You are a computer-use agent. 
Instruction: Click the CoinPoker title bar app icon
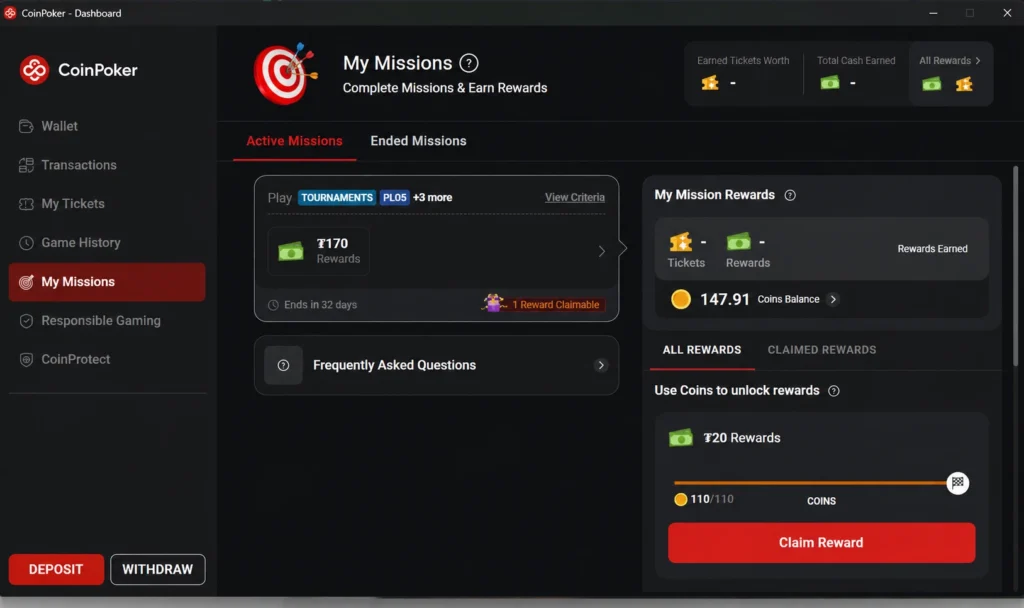coord(10,13)
